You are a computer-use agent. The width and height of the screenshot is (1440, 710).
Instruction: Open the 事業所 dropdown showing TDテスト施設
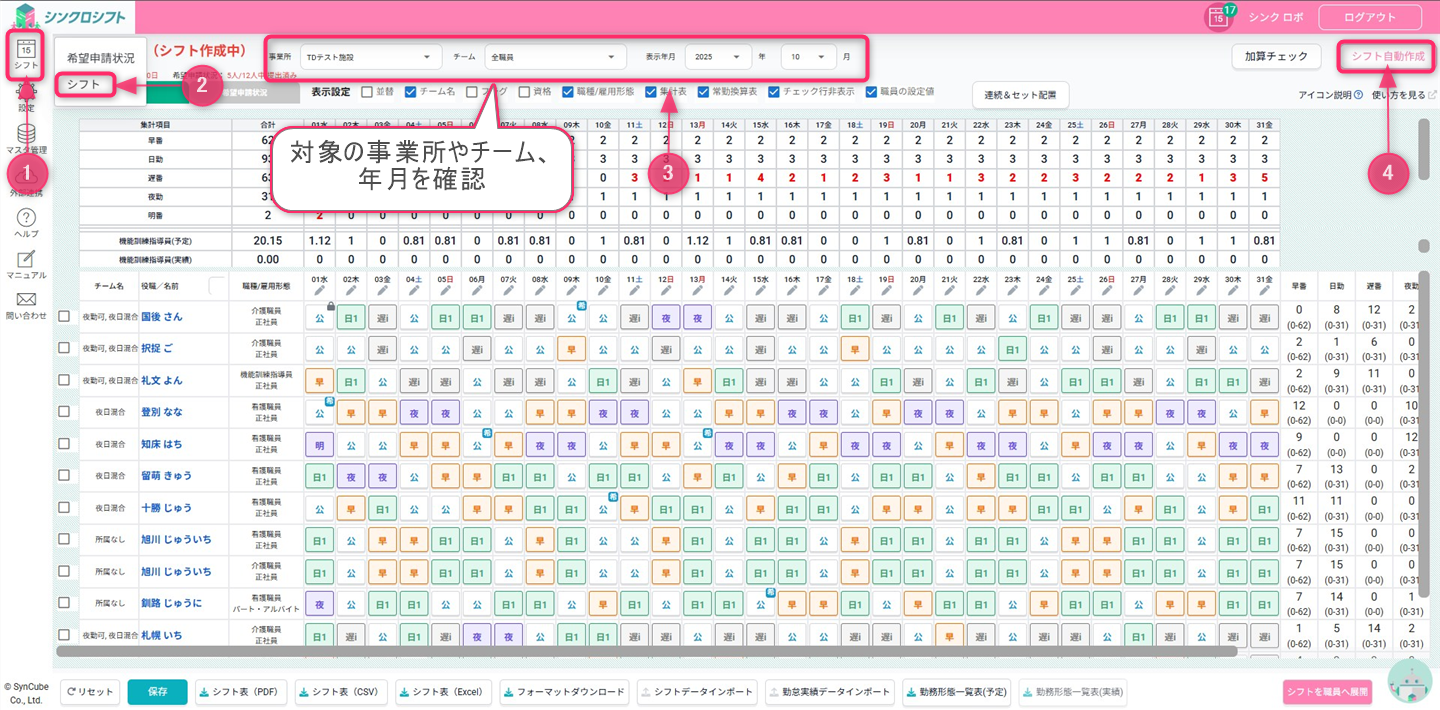coord(370,57)
